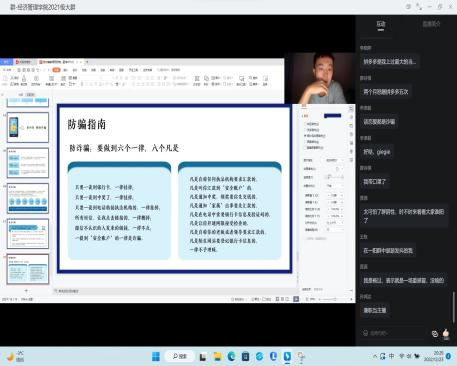Click the Format Painter icon
Image resolution: width=457 pixels, height=366 pixels.
coord(24,80)
